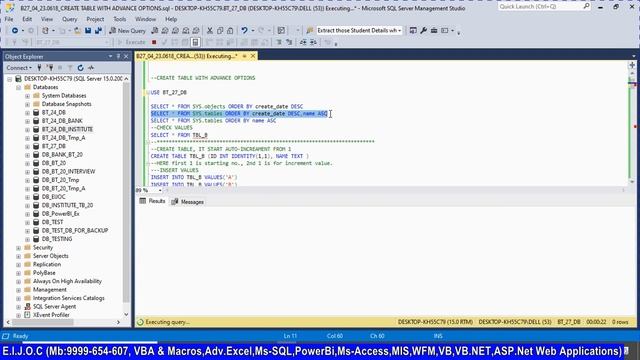Viewport: 640px width, 360px height.
Task: Open the View menu
Action: point(47,19)
